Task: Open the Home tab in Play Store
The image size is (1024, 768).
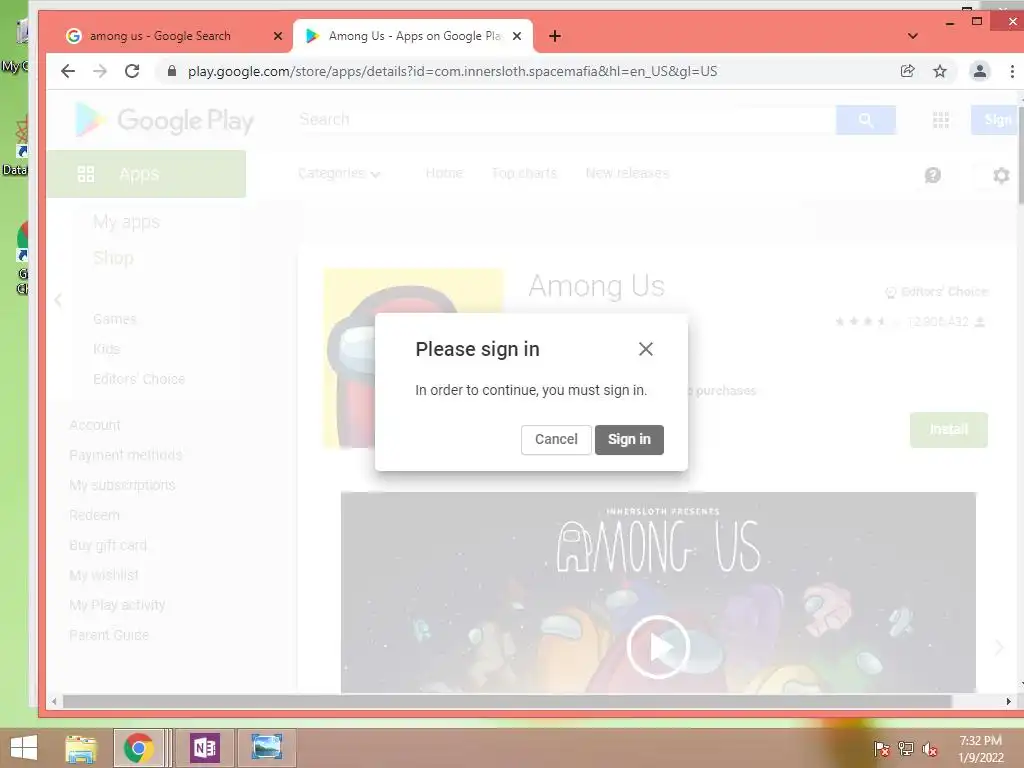Action: [444, 174]
